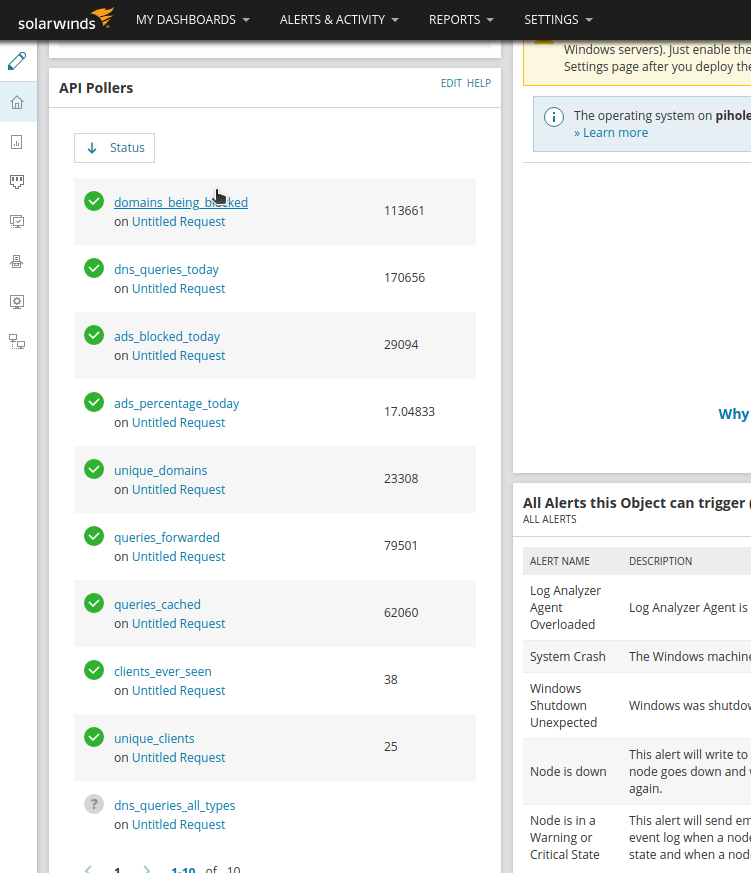Image resolution: width=751 pixels, height=873 pixels.
Task: Click green status icon for clients_ever_seen
Action: [94, 670]
